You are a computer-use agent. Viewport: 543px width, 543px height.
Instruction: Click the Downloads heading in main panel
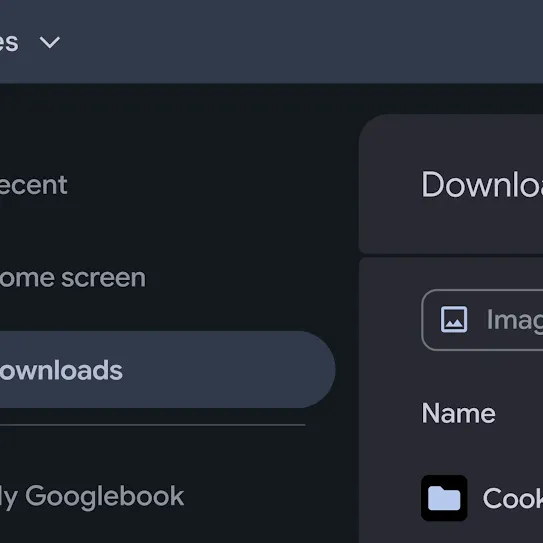[482, 185]
